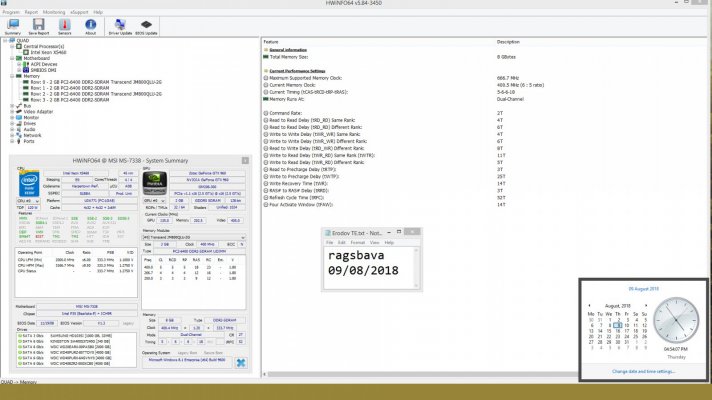Select the Intel Xeon X5460 processor node
712x400 pixels.
coord(48,52)
